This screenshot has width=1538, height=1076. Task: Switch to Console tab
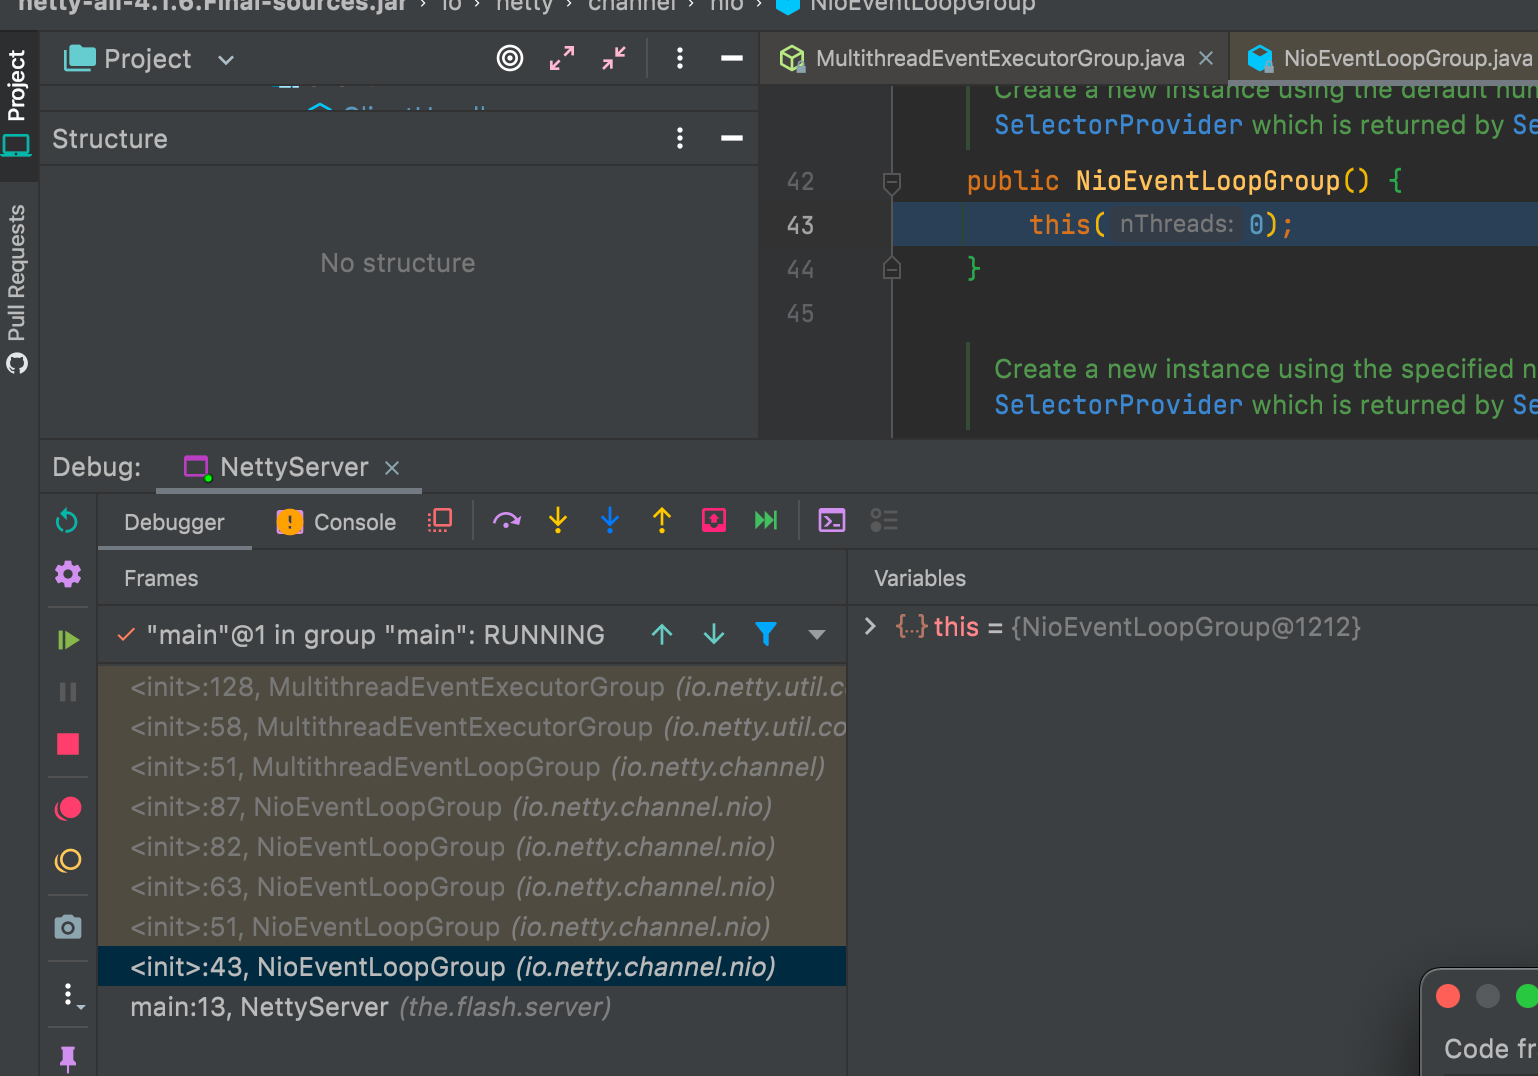[336, 522]
